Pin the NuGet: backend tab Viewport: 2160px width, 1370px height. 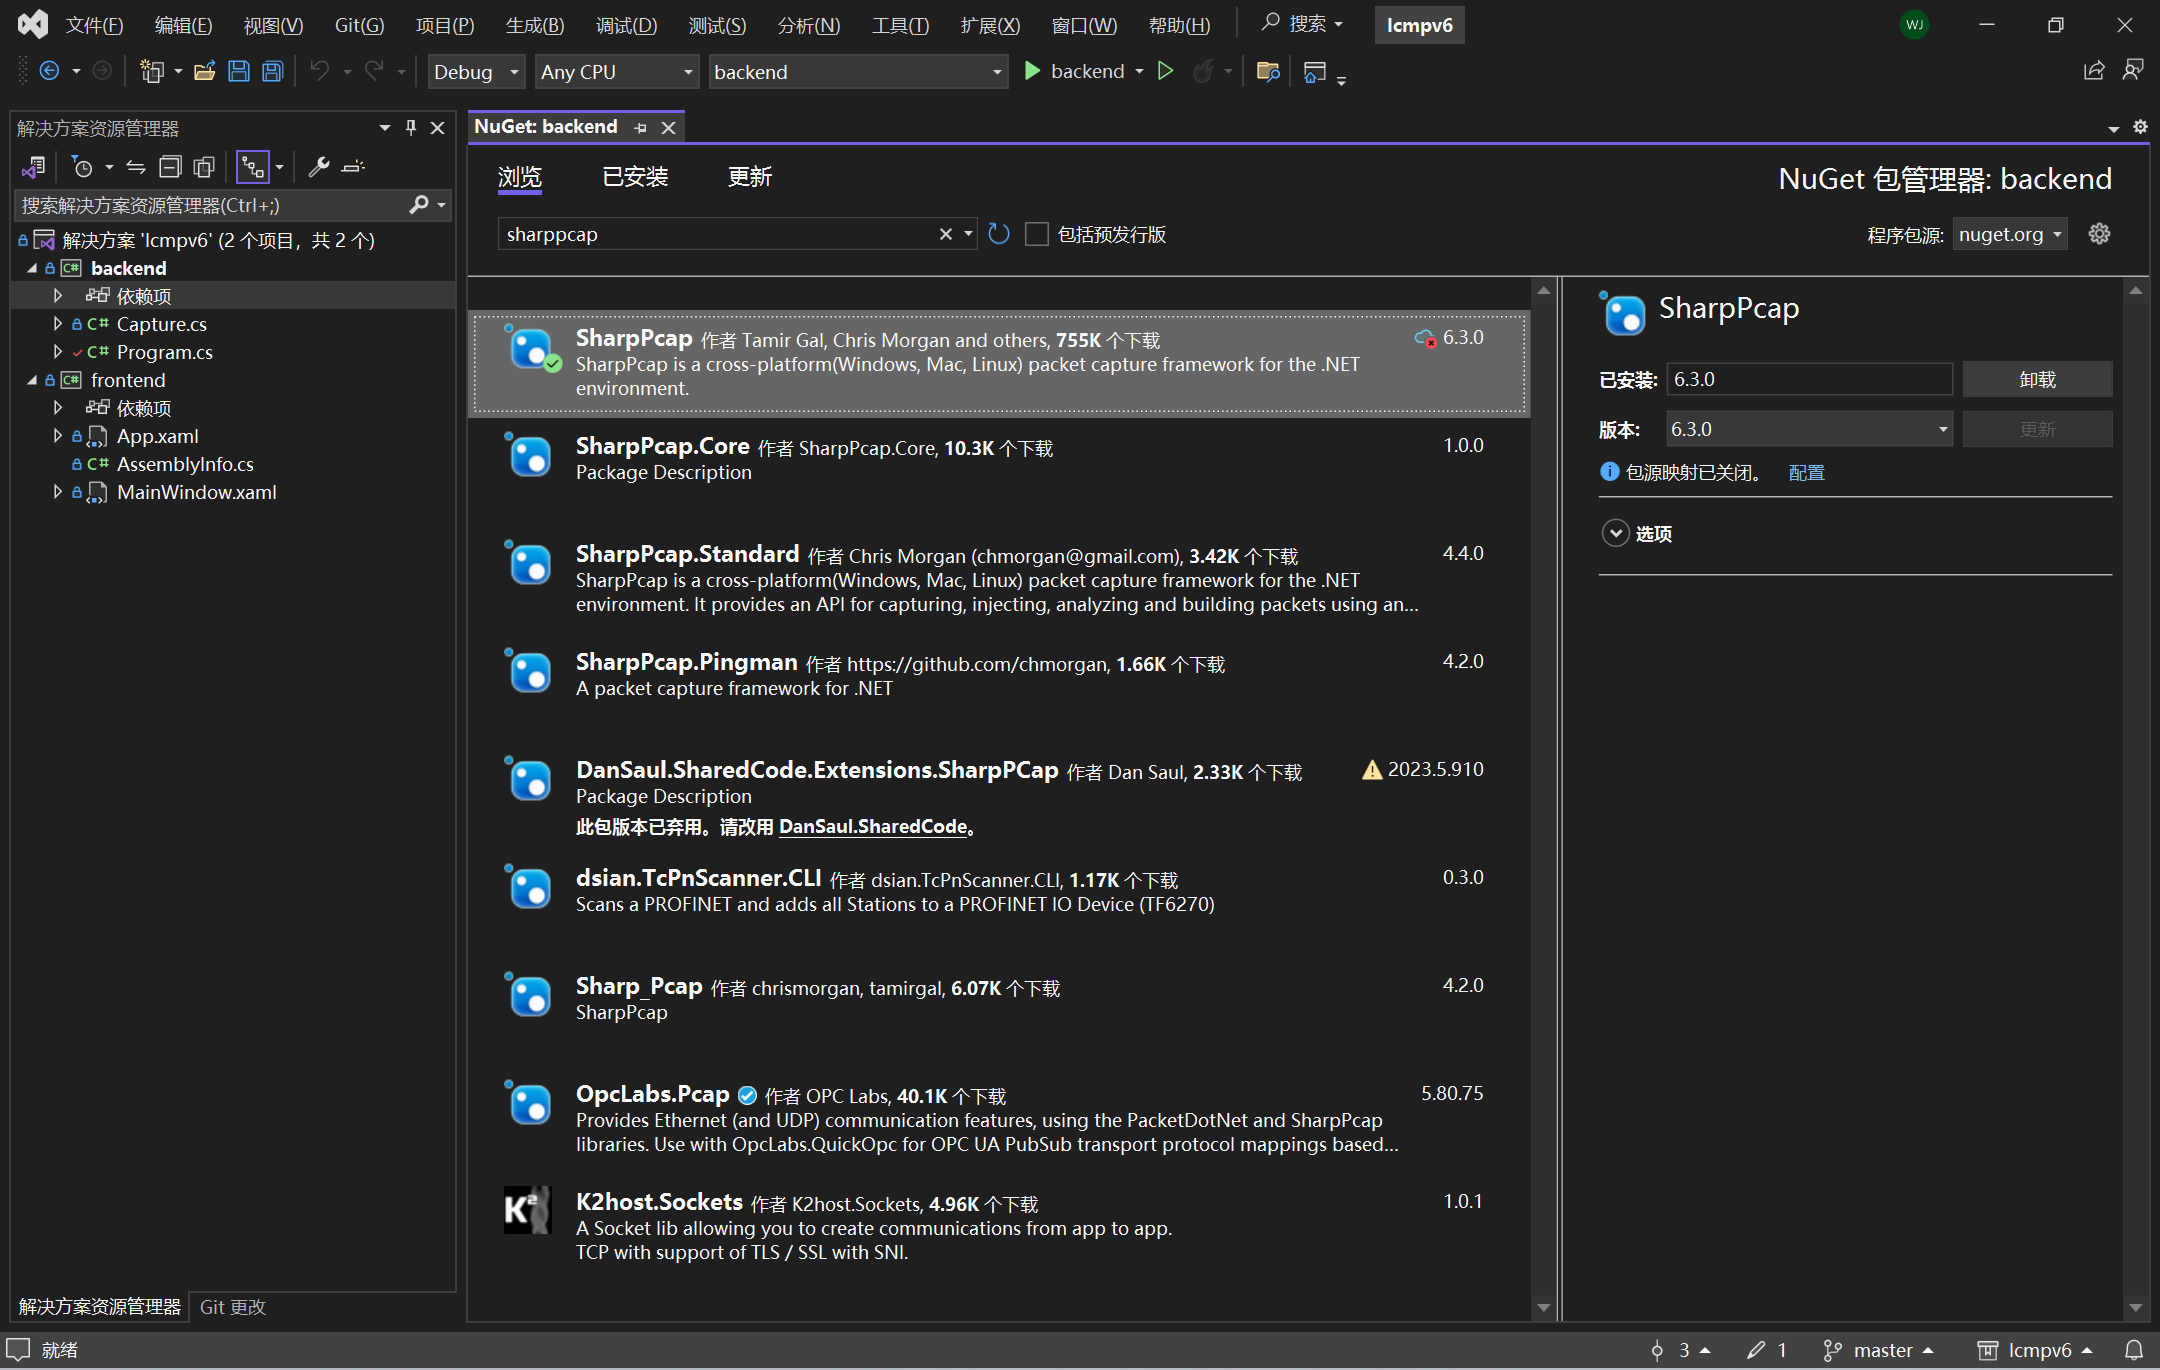[641, 128]
